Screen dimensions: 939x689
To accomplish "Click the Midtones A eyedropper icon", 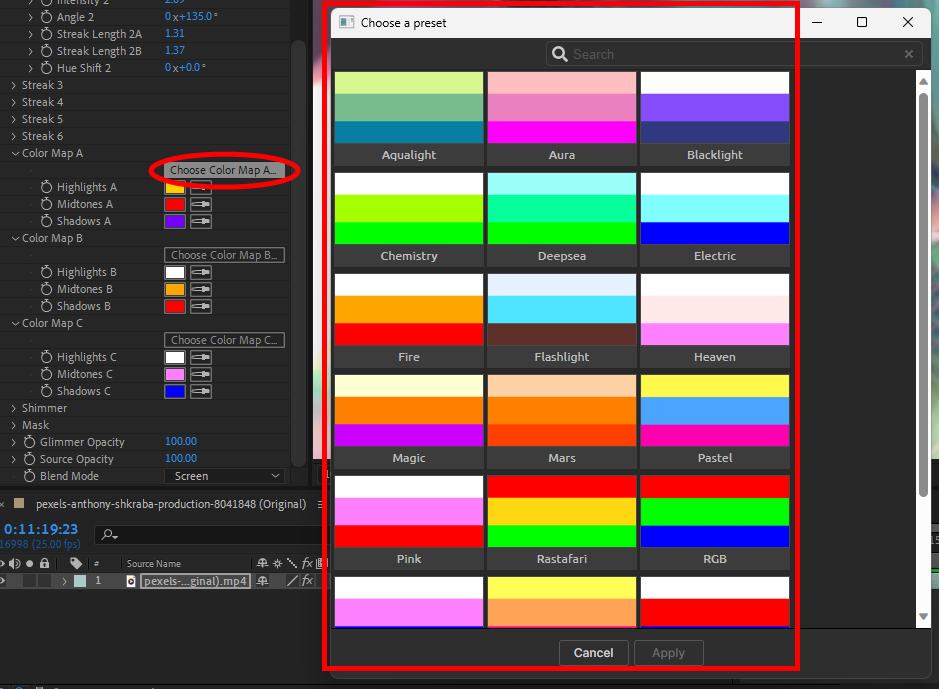I will (x=201, y=204).
